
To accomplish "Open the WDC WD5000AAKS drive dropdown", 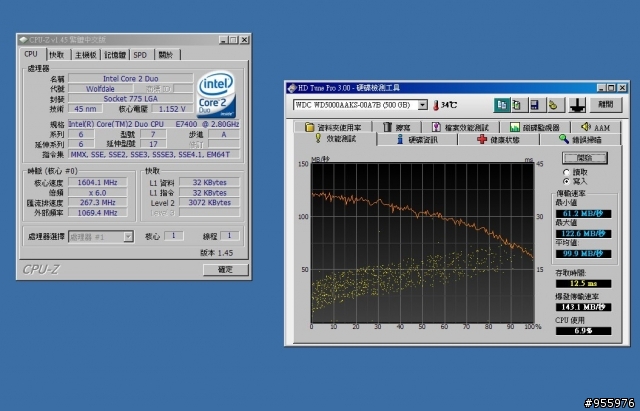I will coord(423,105).
